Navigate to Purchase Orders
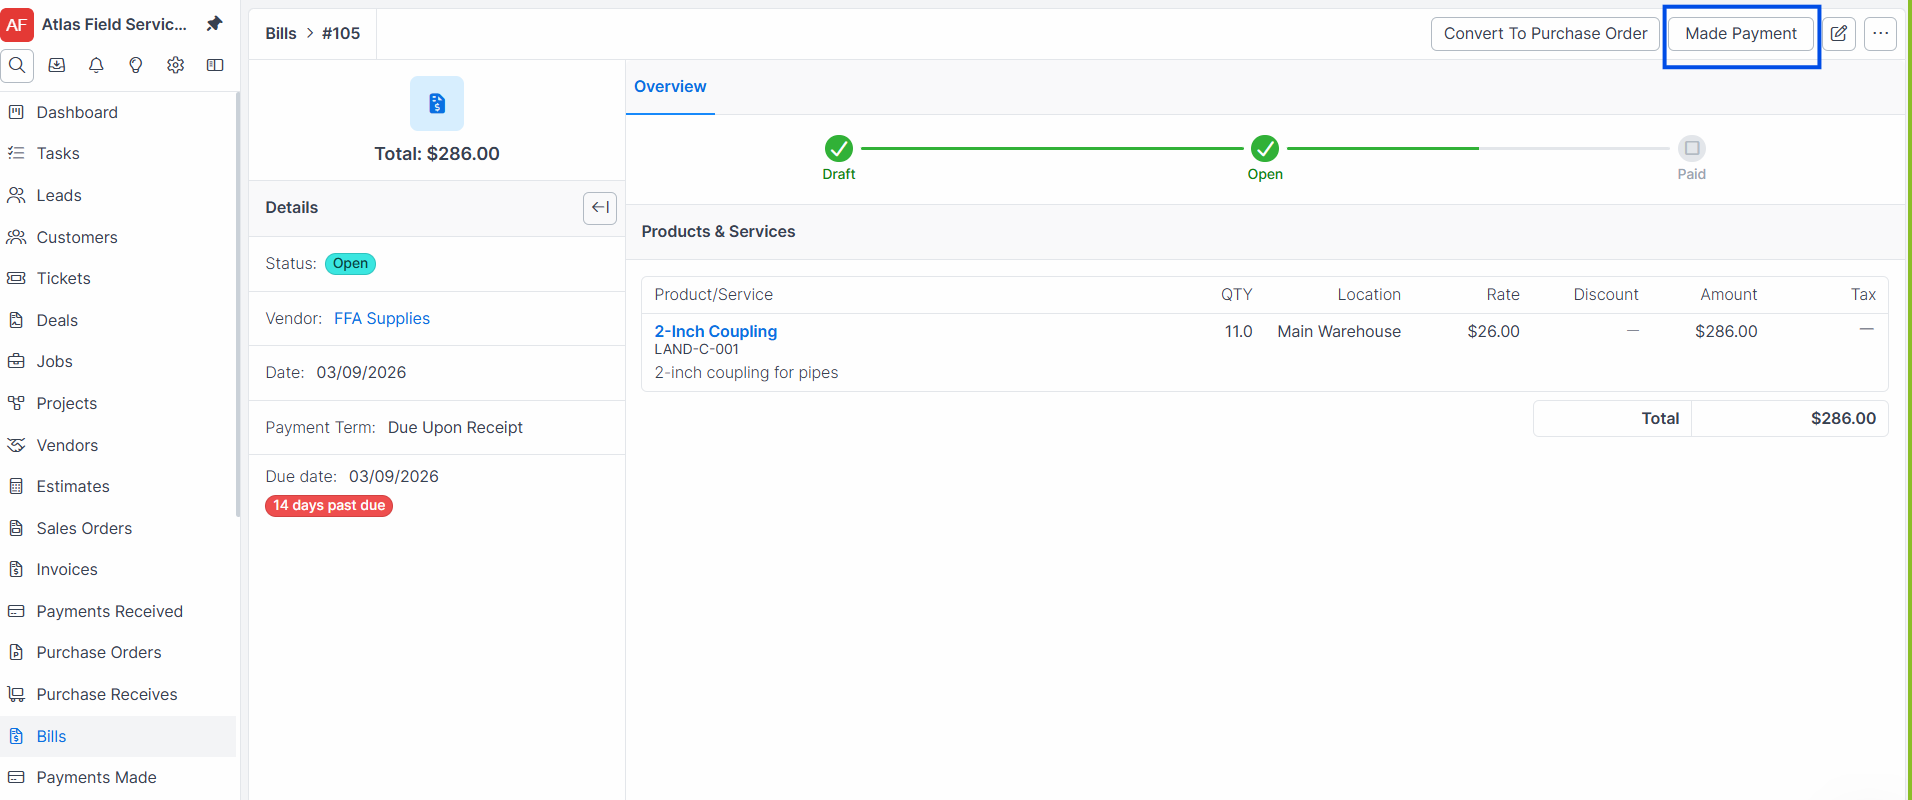The height and width of the screenshot is (800, 1912). pyautogui.click(x=118, y=653)
